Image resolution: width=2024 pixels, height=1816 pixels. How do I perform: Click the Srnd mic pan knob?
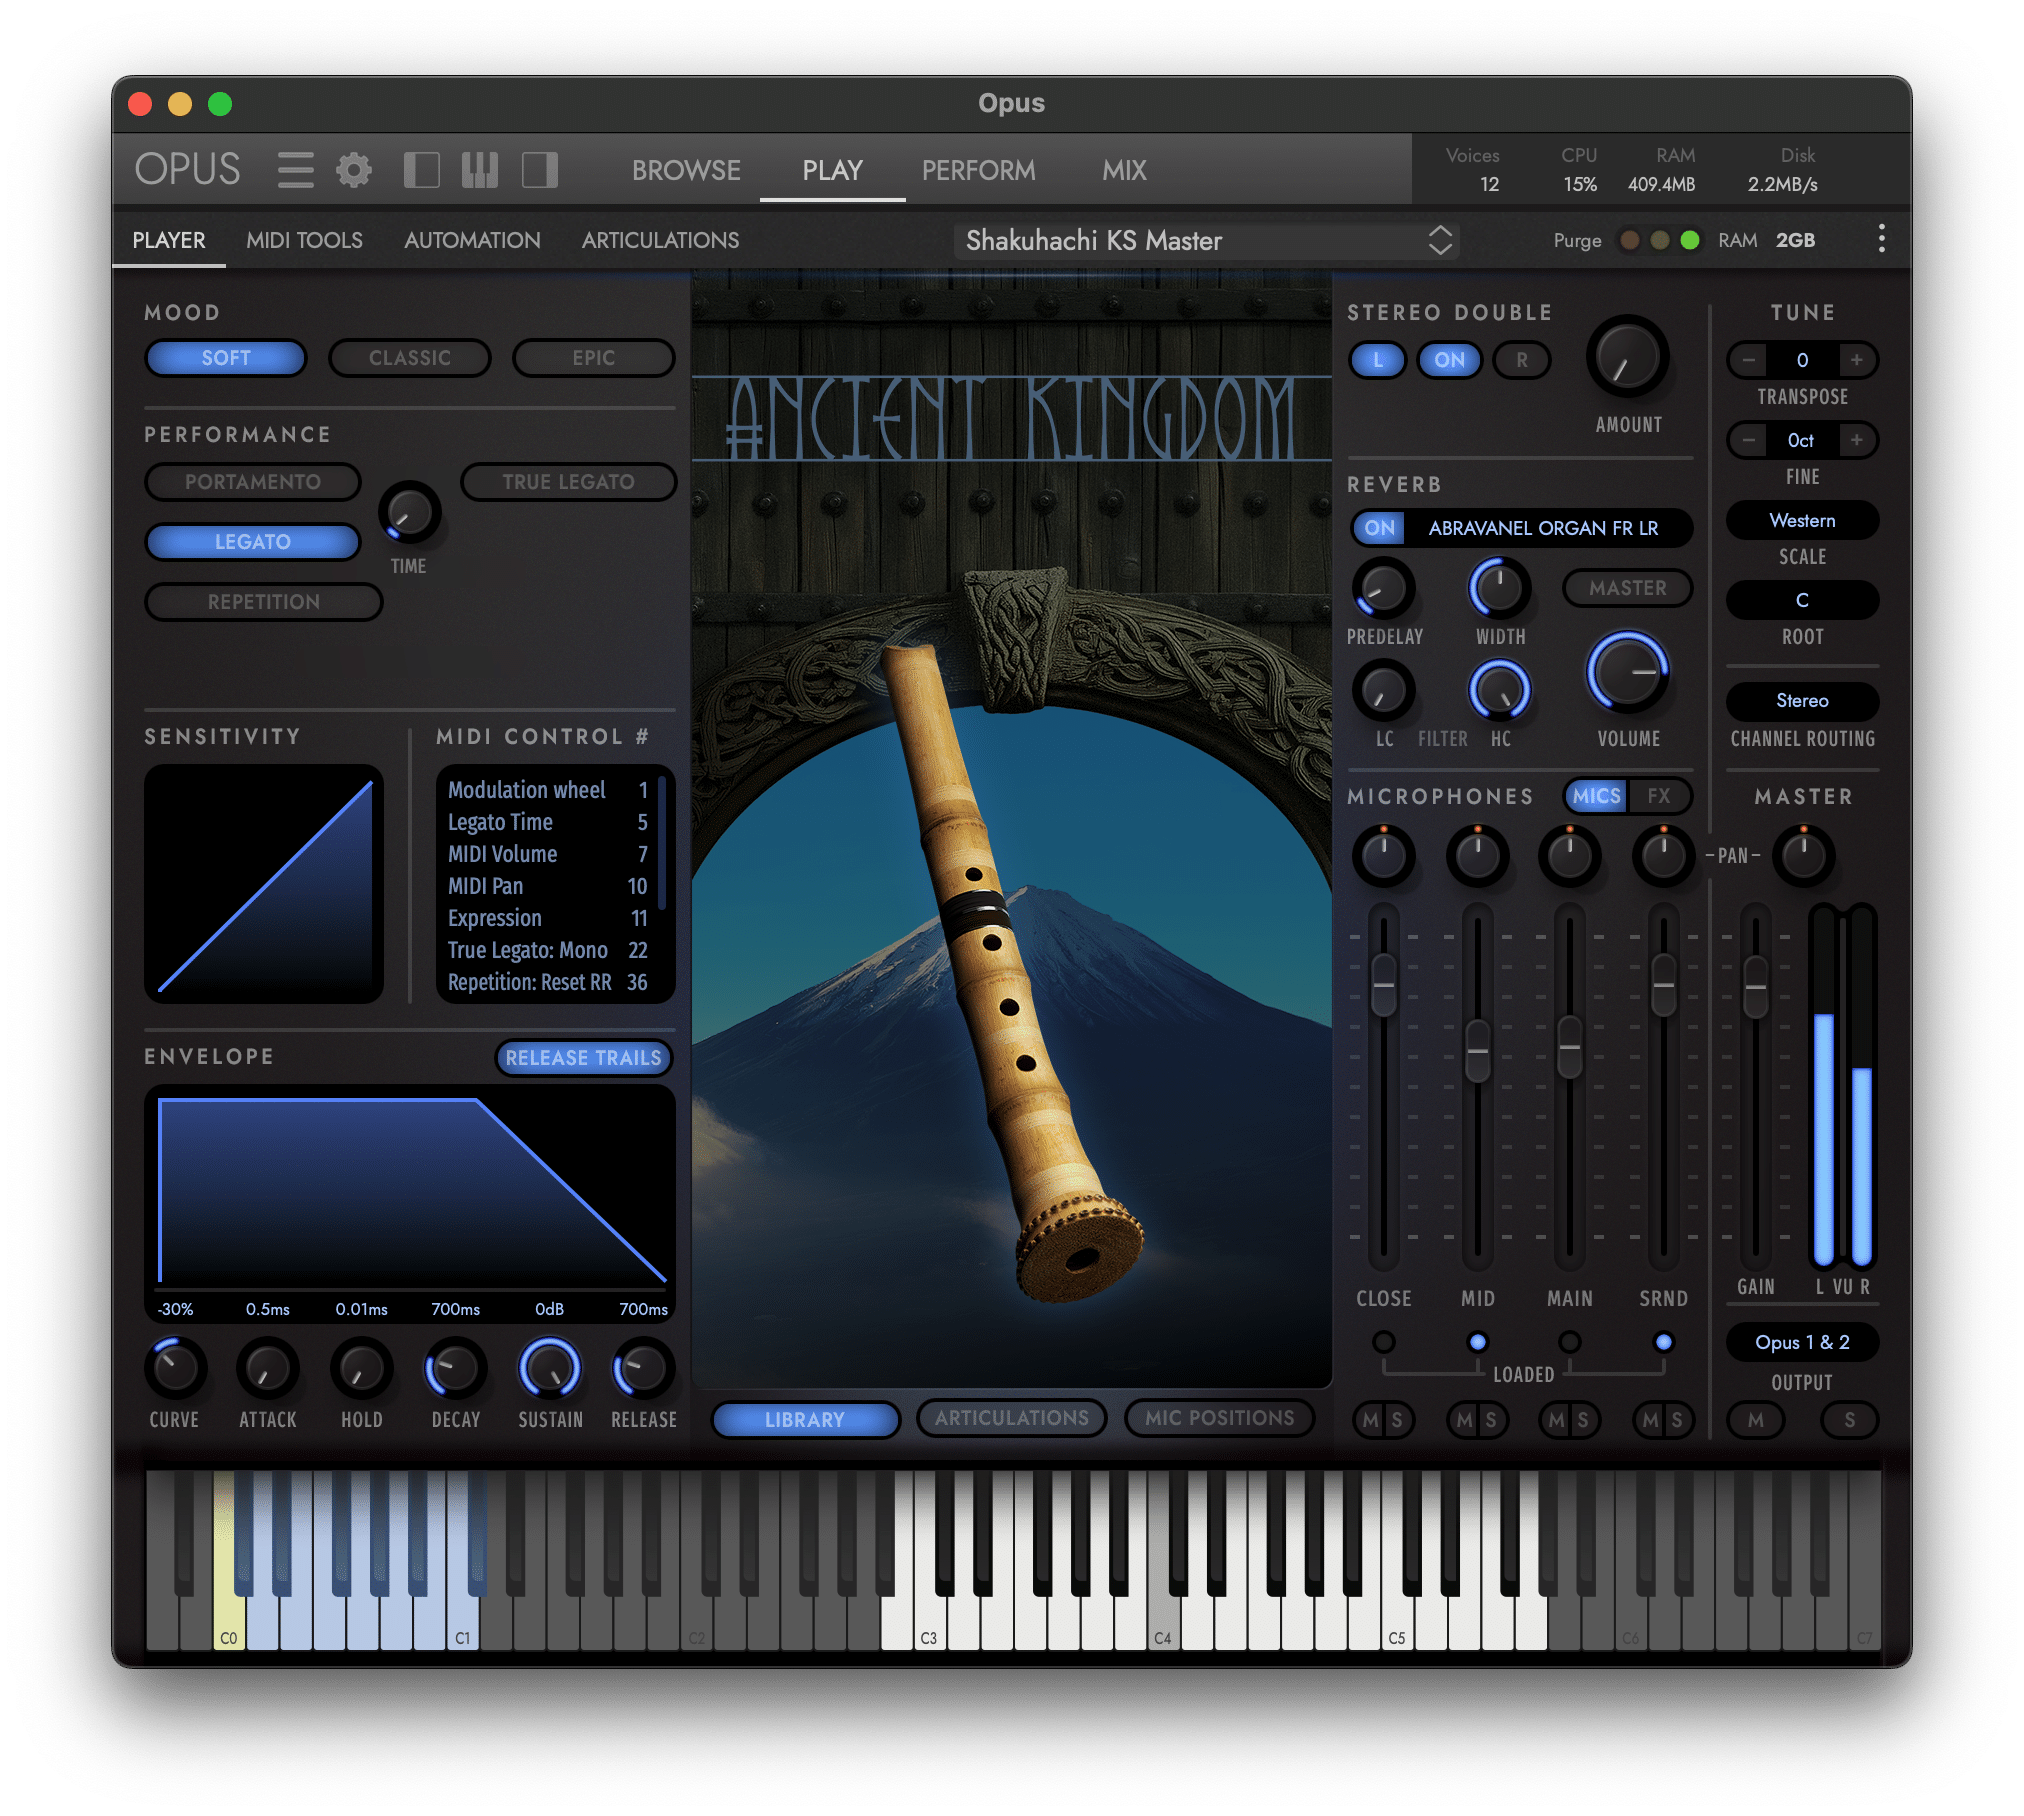(1663, 856)
